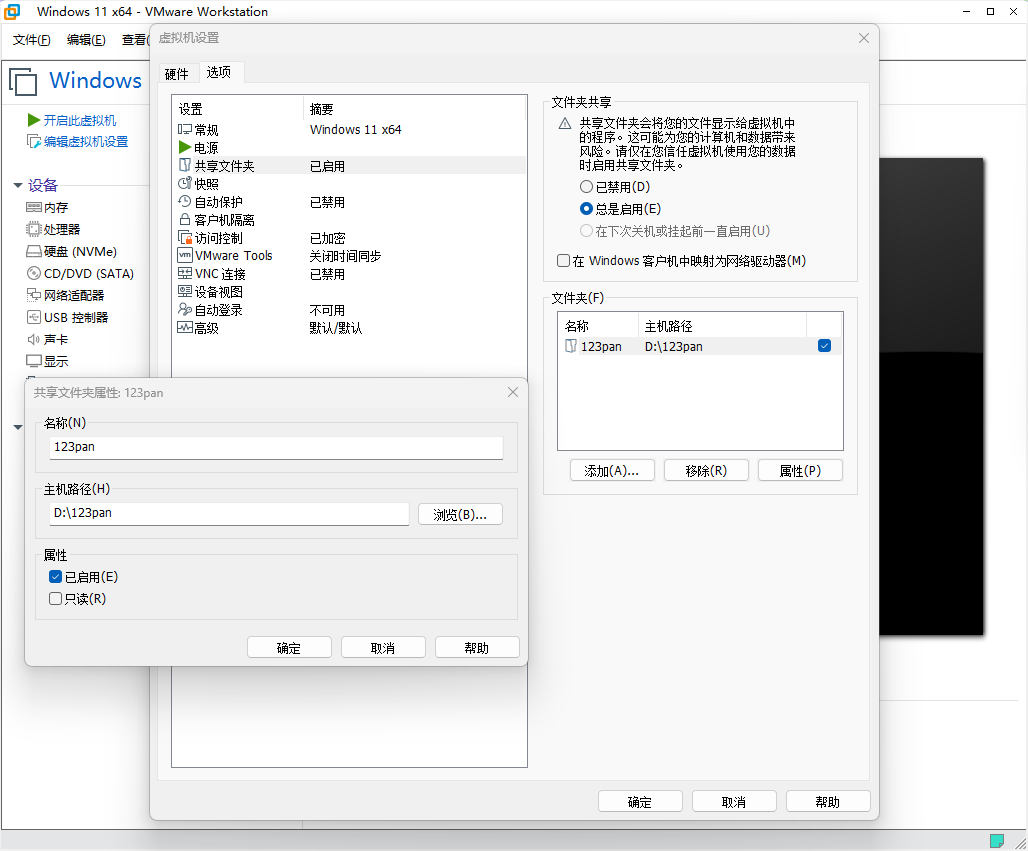Click the Guest Isolation (客户机隔离) lock icon

pyautogui.click(x=185, y=220)
